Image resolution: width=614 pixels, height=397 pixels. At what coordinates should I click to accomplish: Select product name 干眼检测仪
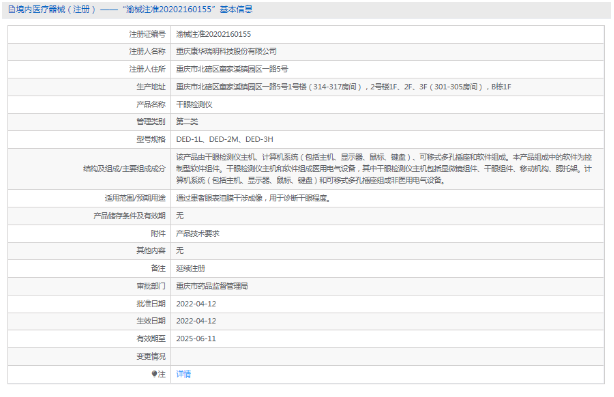click(x=194, y=105)
